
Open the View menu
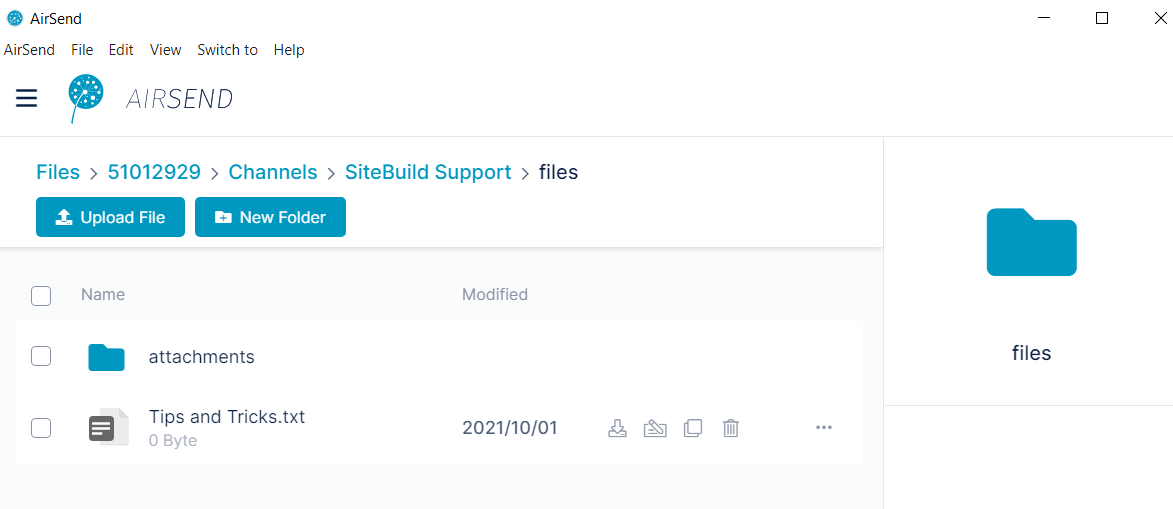(165, 50)
